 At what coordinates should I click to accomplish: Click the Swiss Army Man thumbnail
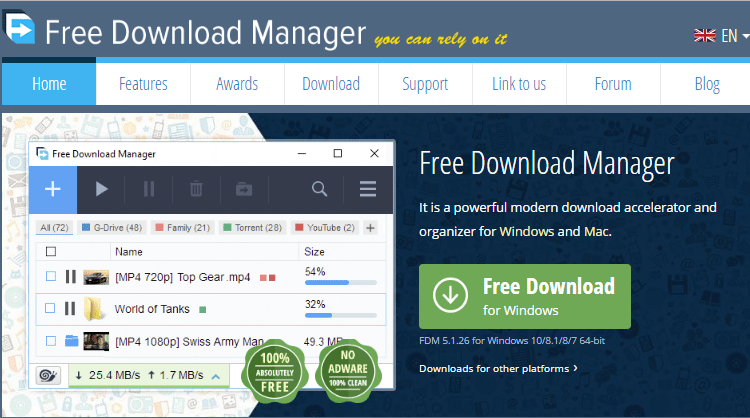[x=96, y=341]
